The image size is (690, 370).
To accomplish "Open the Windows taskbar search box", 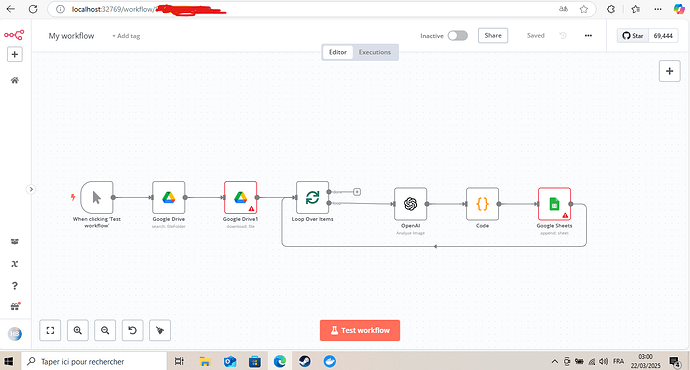I will point(94,361).
